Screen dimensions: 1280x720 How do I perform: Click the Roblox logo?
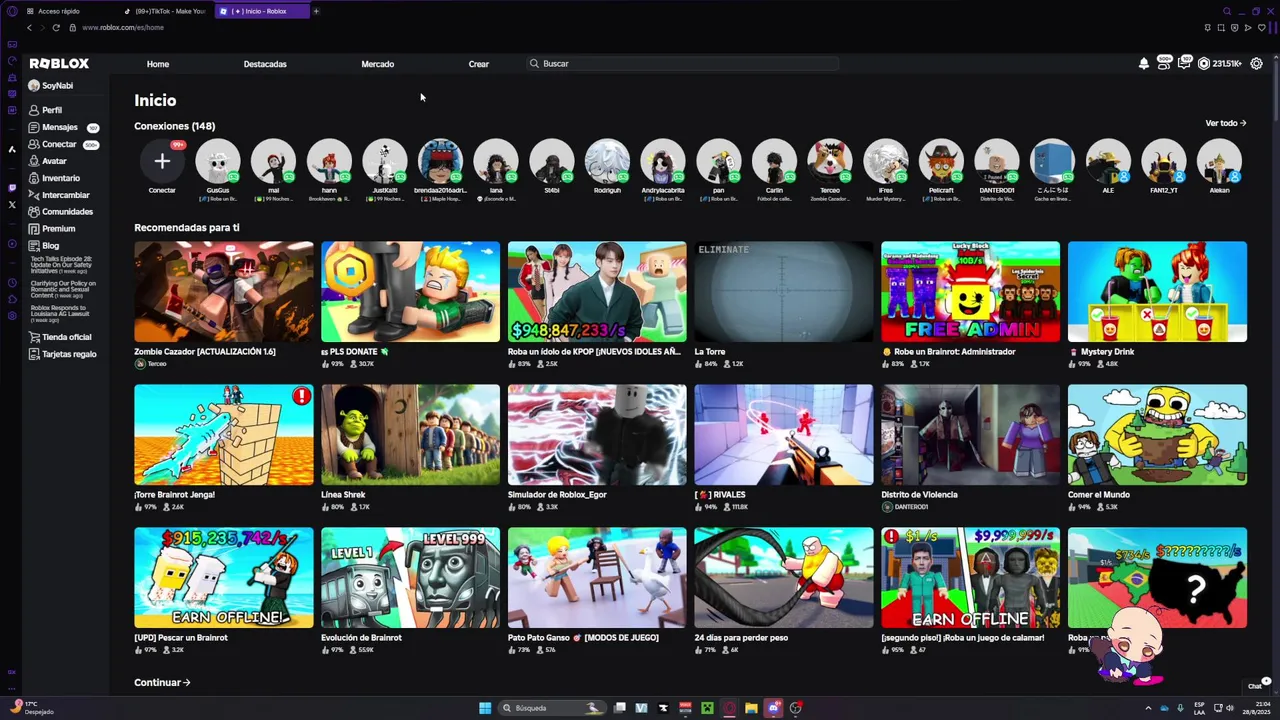tap(59, 63)
